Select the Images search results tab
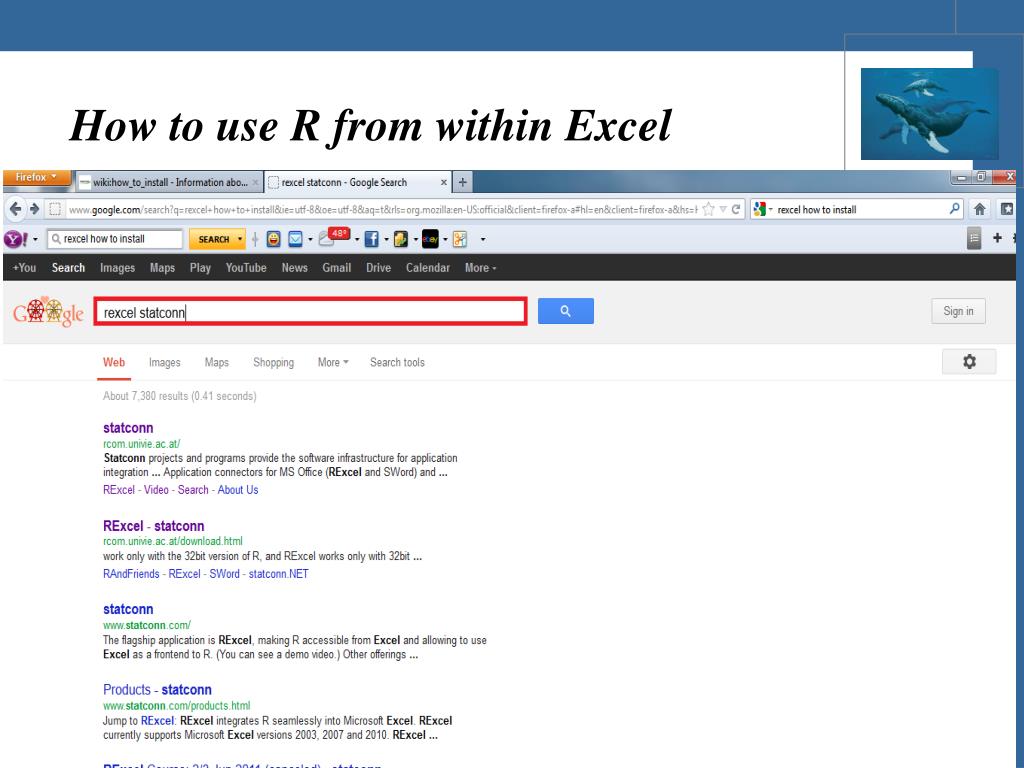The height and width of the screenshot is (768, 1024). coord(164,362)
